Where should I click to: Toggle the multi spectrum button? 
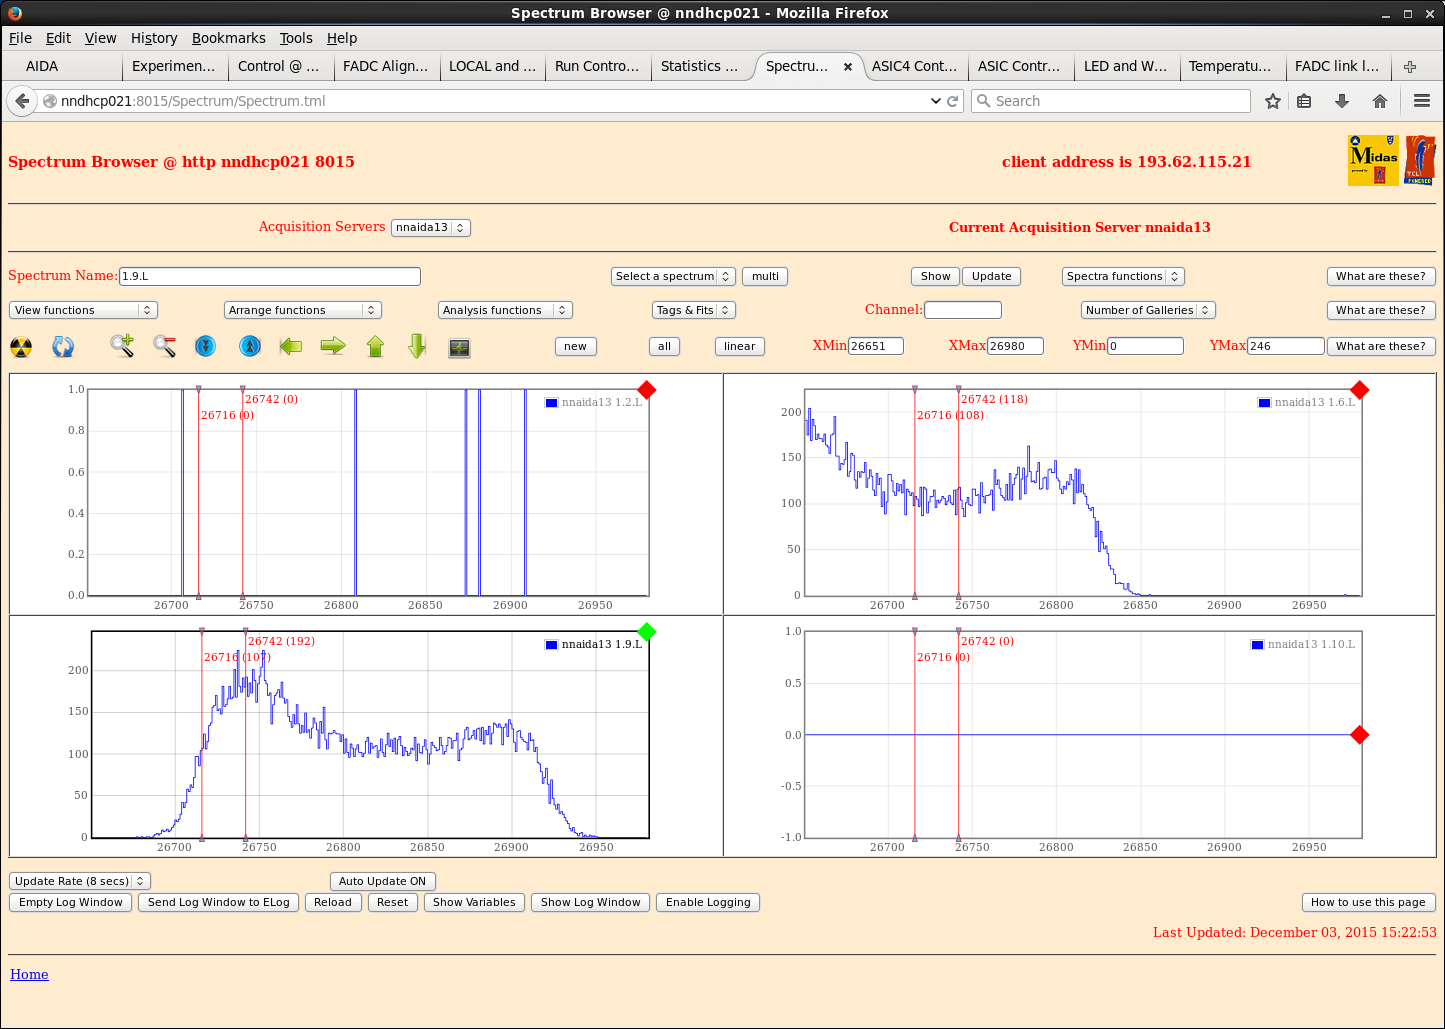tap(765, 276)
